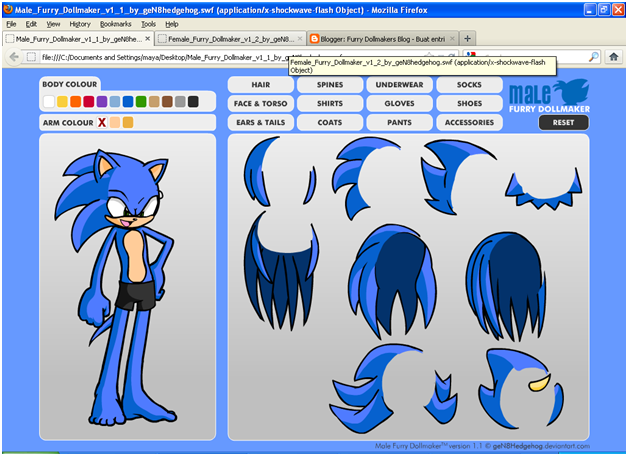
Task: Open the SHIRTS category
Action: 330,104
